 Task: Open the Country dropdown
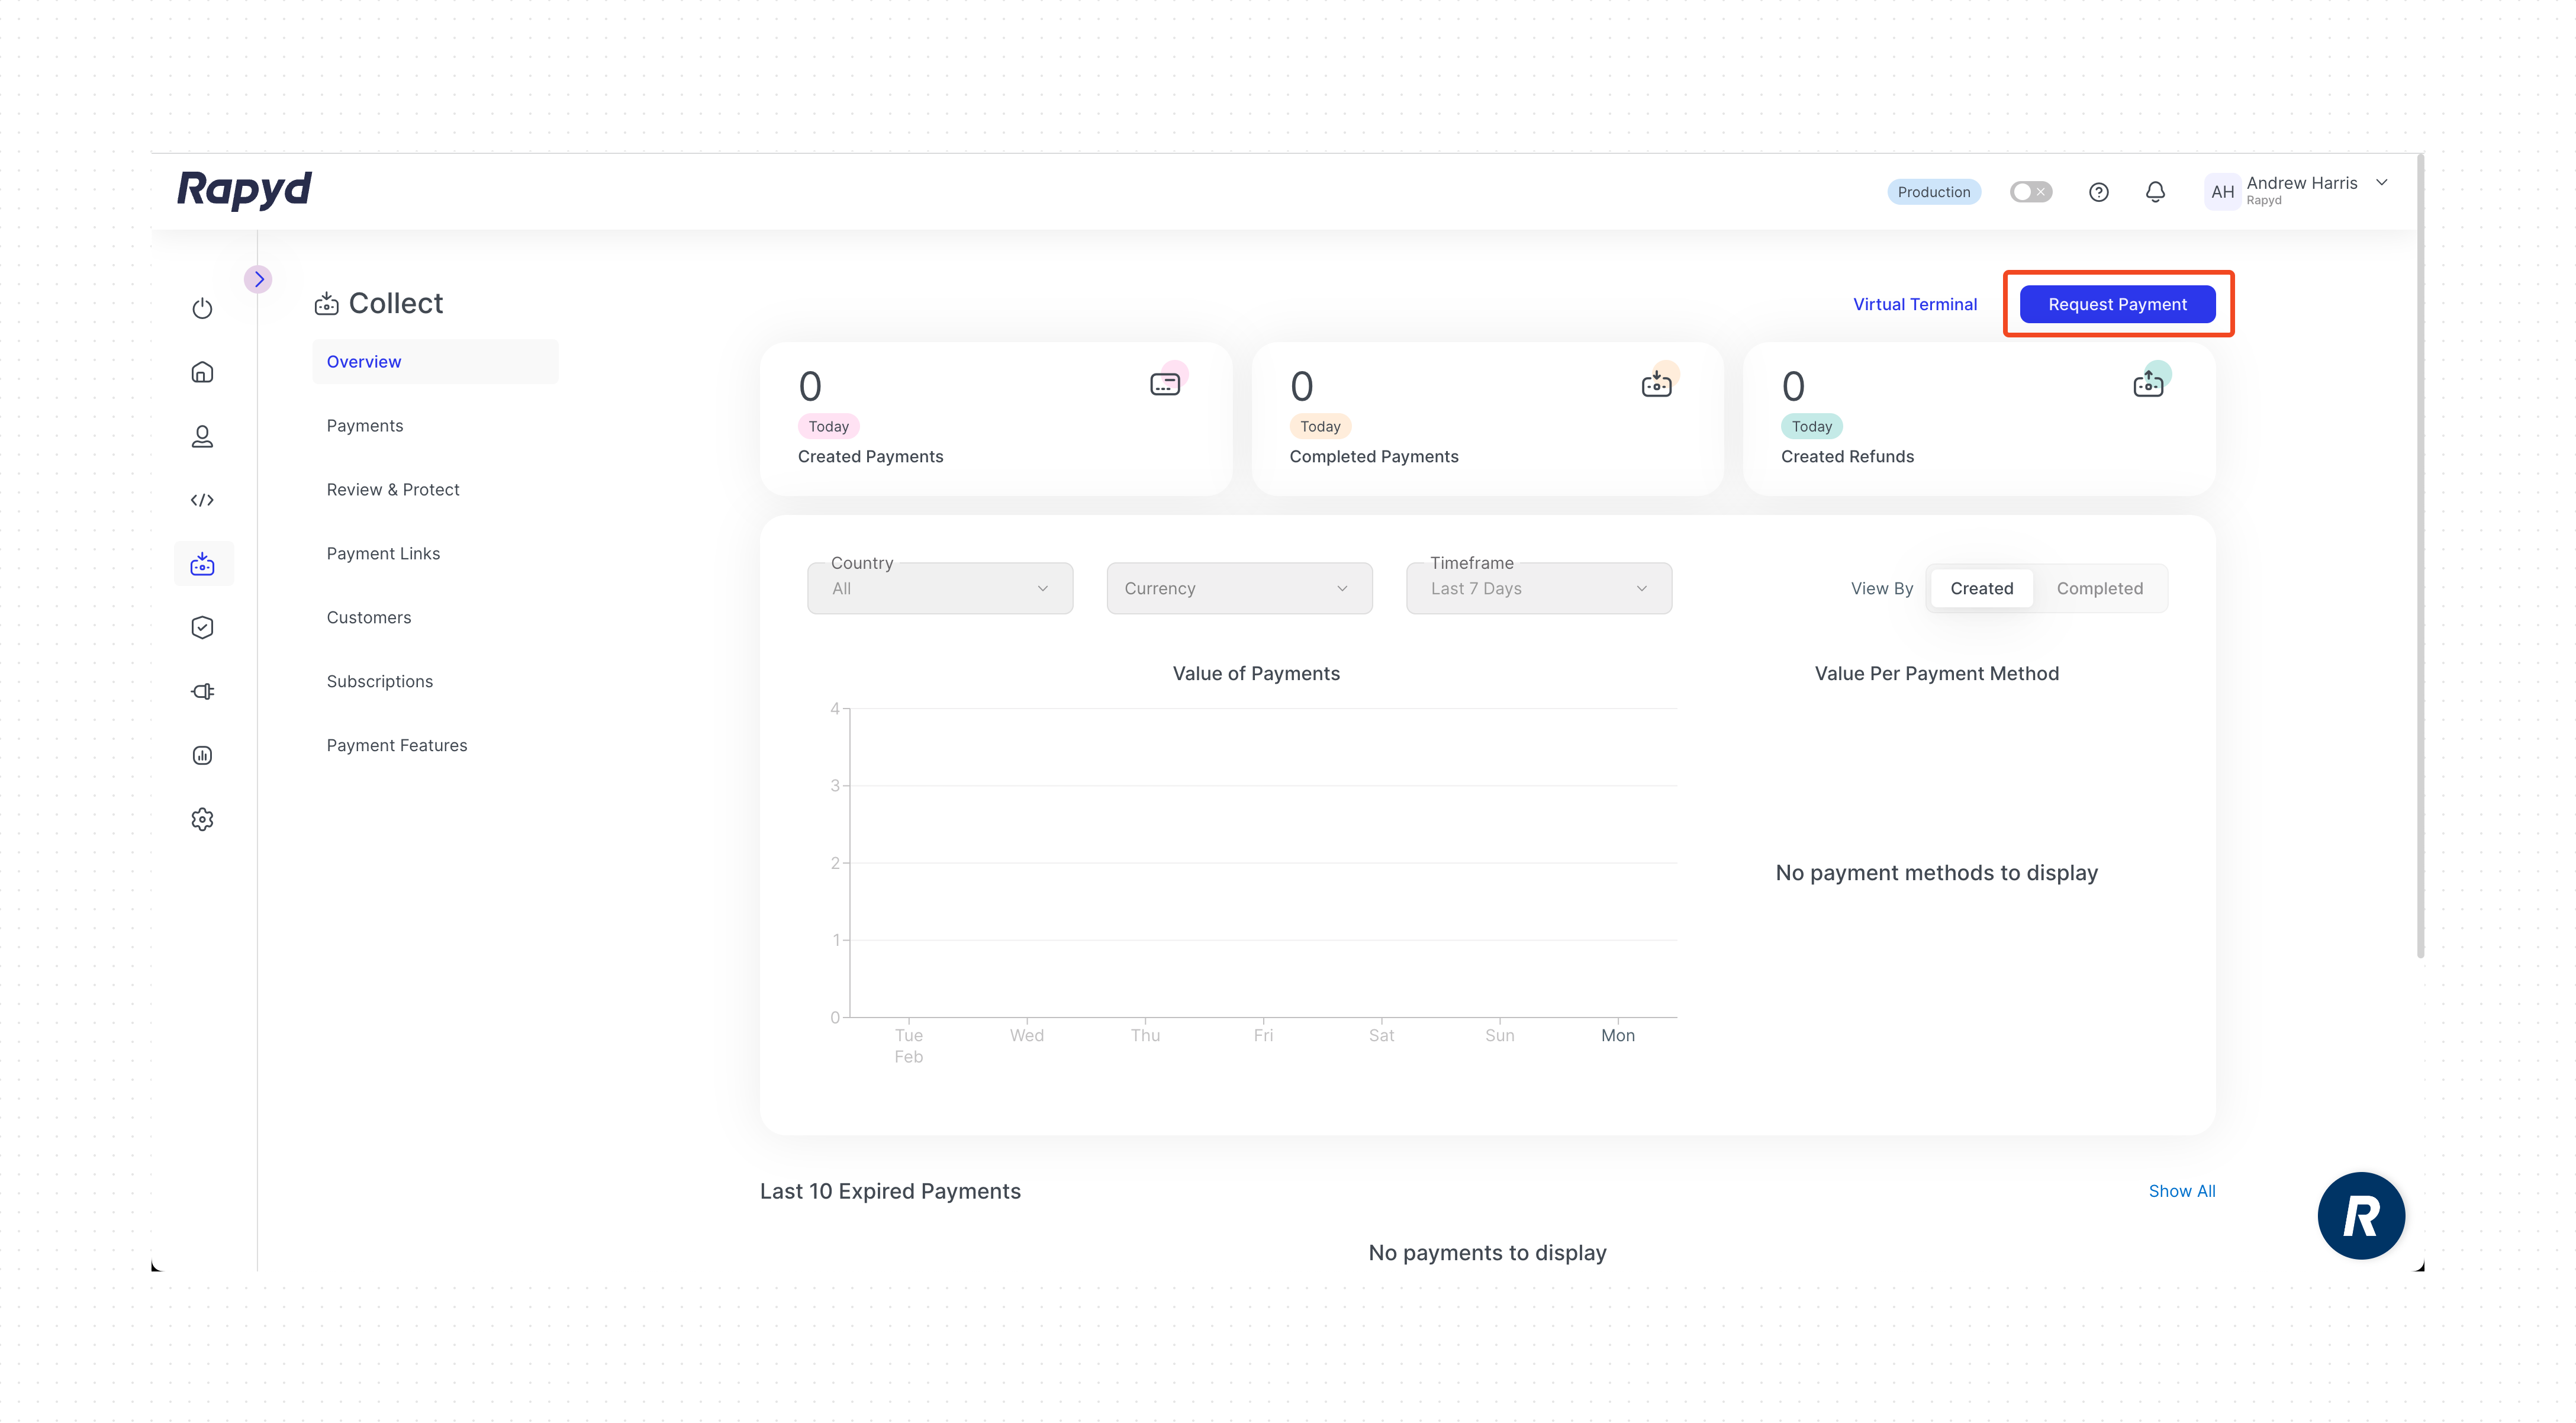939,588
